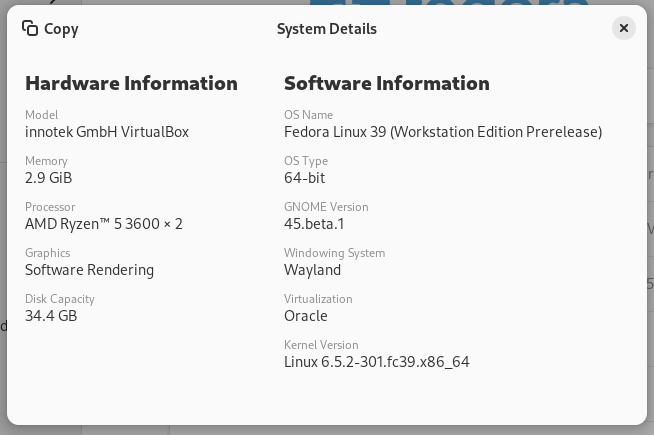Image resolution: width=654 pixels, height=435 pixels.
Task: Click the Software Rendering graphics value
Action: tap(89, 270)
